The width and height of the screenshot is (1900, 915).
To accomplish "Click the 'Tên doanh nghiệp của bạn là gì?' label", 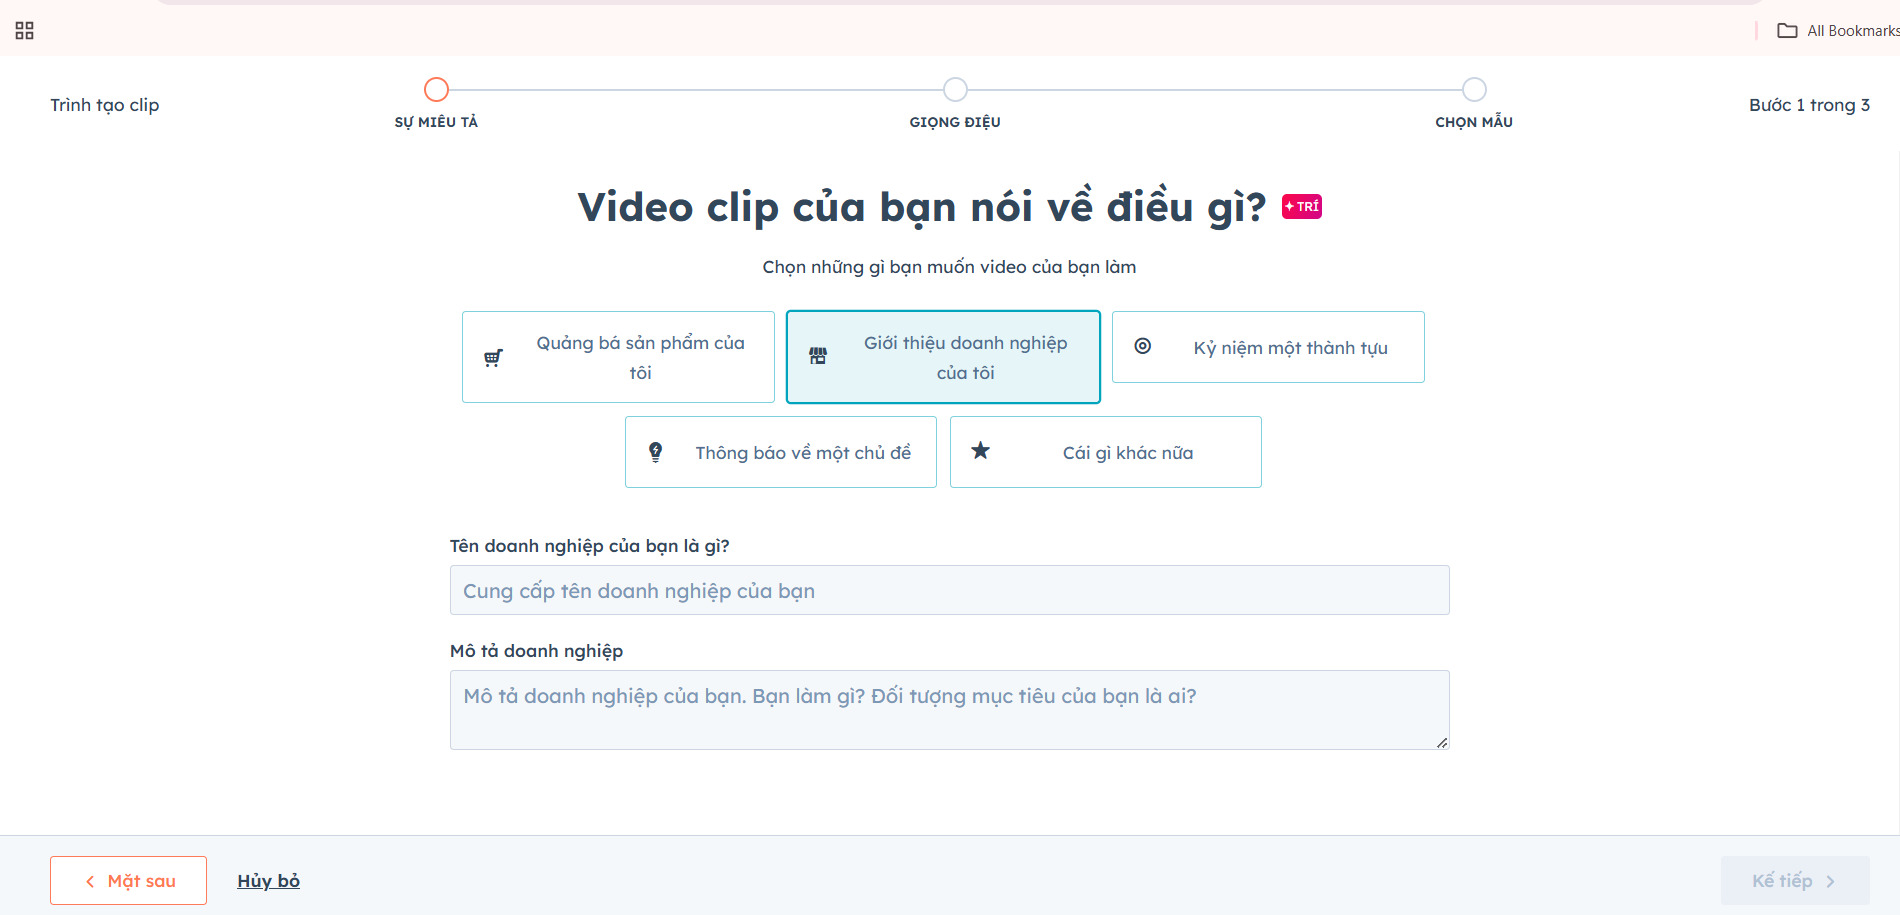I will (590, 546).
